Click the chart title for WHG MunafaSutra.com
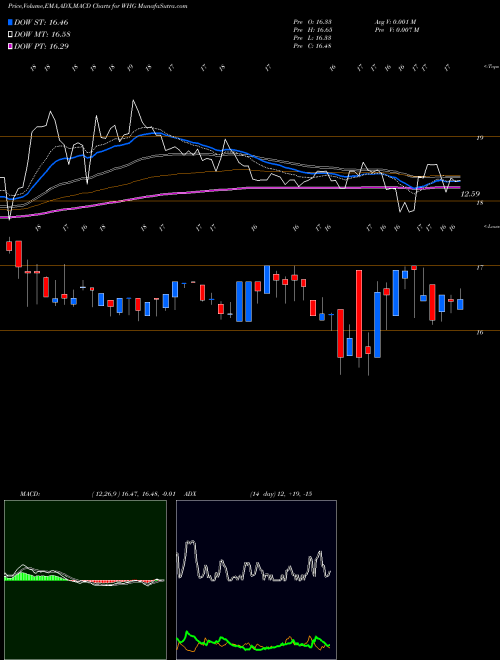 click(x=98, y=6)
